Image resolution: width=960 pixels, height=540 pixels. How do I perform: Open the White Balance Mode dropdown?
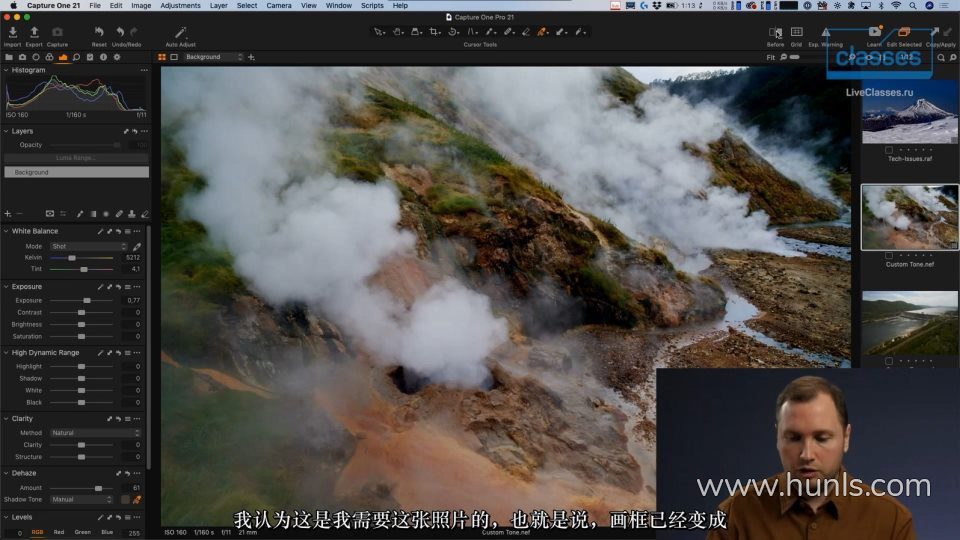89,246
